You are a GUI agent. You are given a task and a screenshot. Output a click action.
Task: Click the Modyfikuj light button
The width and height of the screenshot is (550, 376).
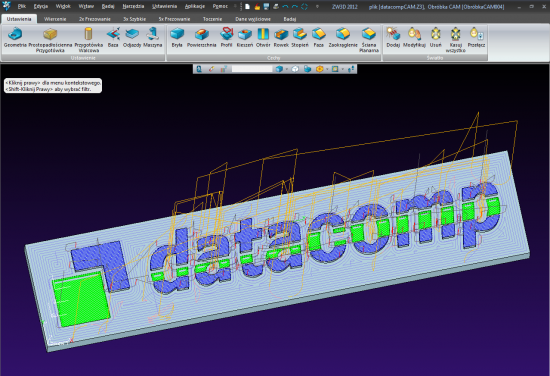414,38
